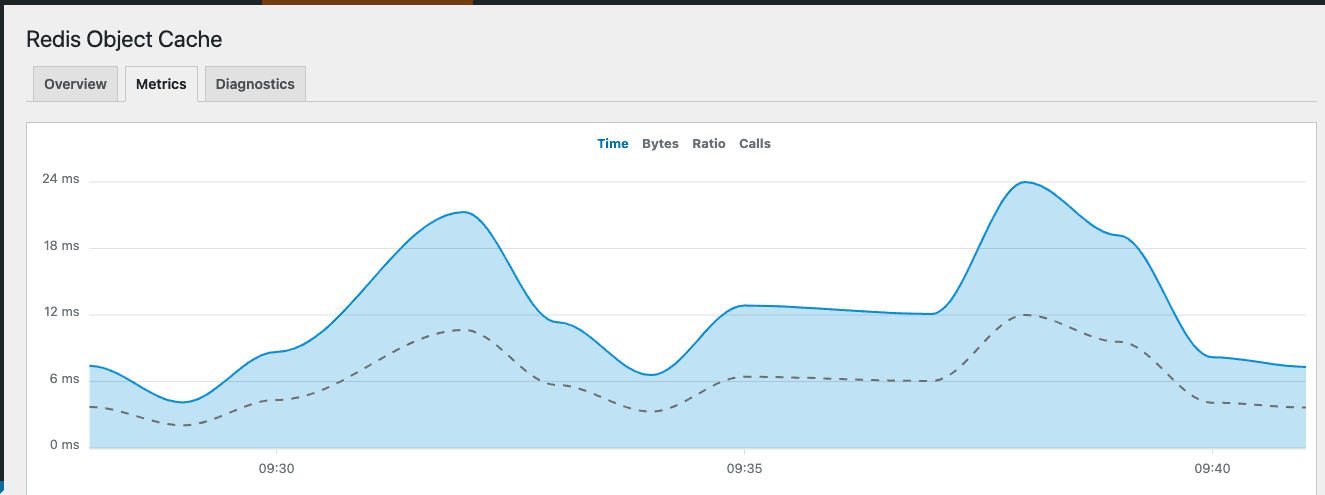Click the 09:30 time axis label

pos(276,468)
